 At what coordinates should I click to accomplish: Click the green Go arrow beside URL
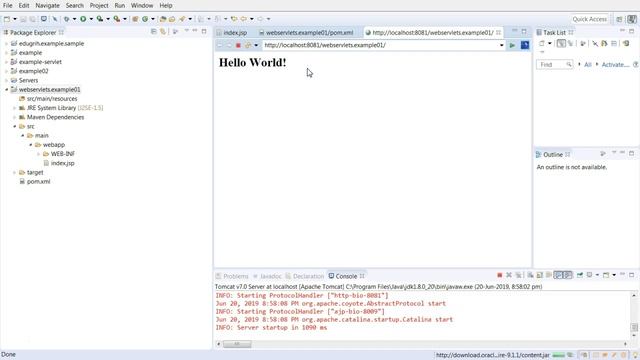point(512,45)
